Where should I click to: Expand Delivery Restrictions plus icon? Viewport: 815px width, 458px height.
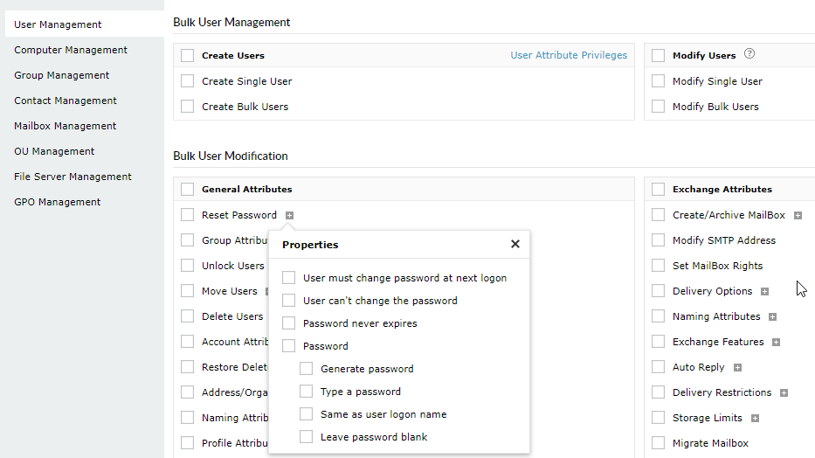pyautogui.click(x=784, y=393)
